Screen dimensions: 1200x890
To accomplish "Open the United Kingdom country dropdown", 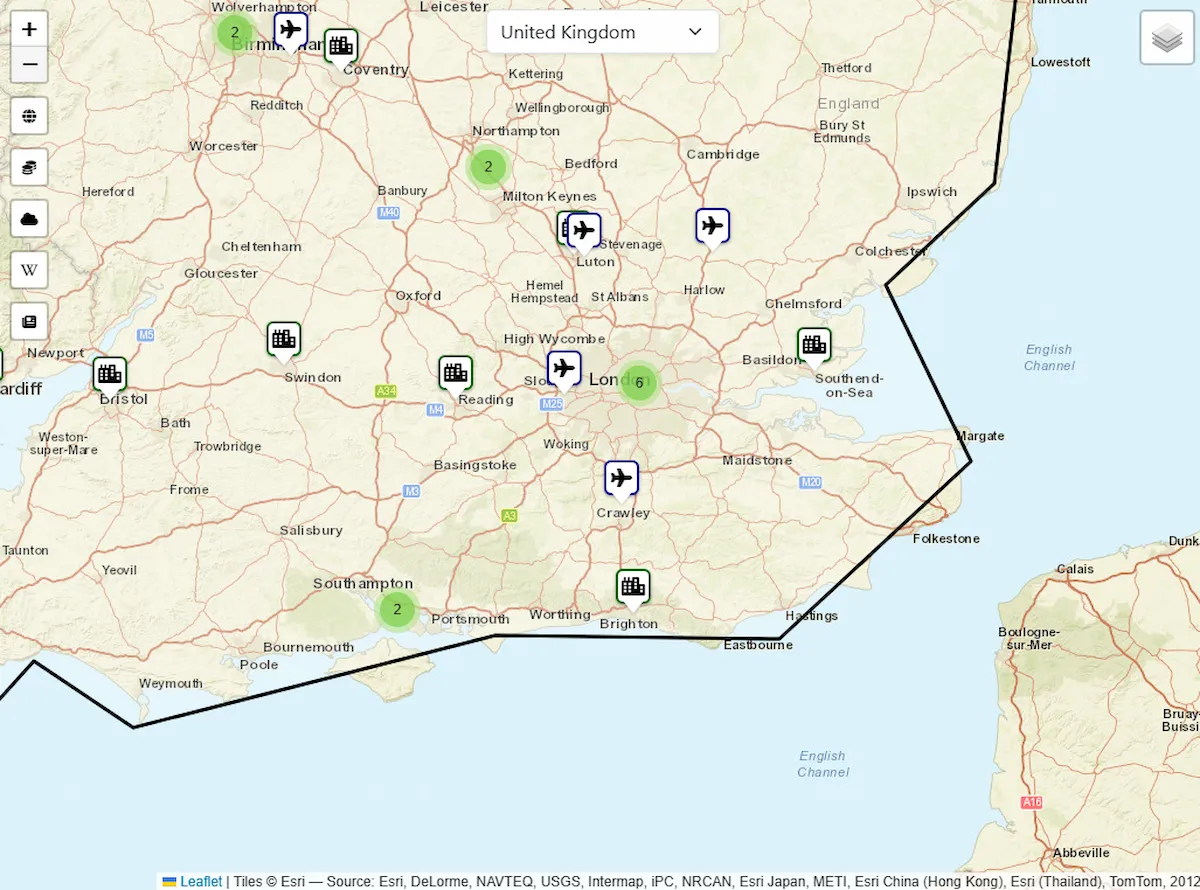I will [x=602, y=32].
